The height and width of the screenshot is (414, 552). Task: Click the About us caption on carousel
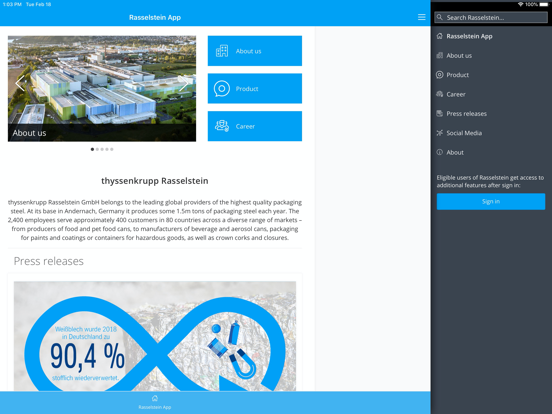point(29,133)
